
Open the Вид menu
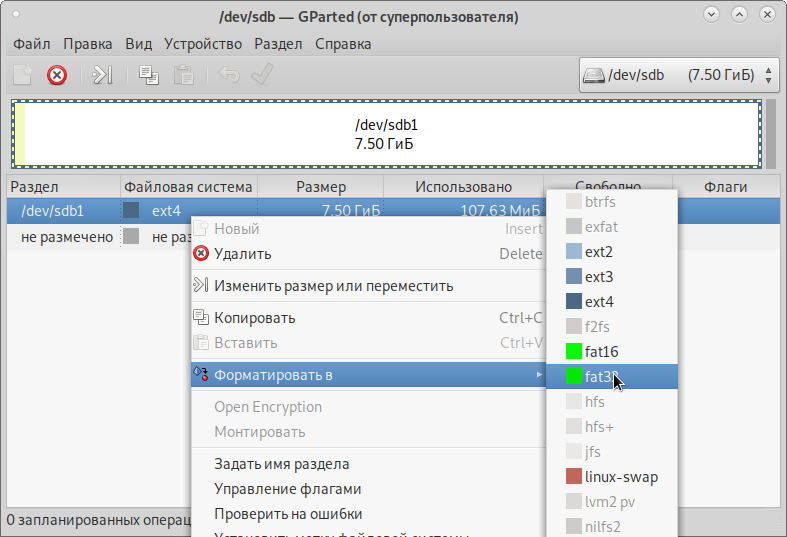point(139,44)
